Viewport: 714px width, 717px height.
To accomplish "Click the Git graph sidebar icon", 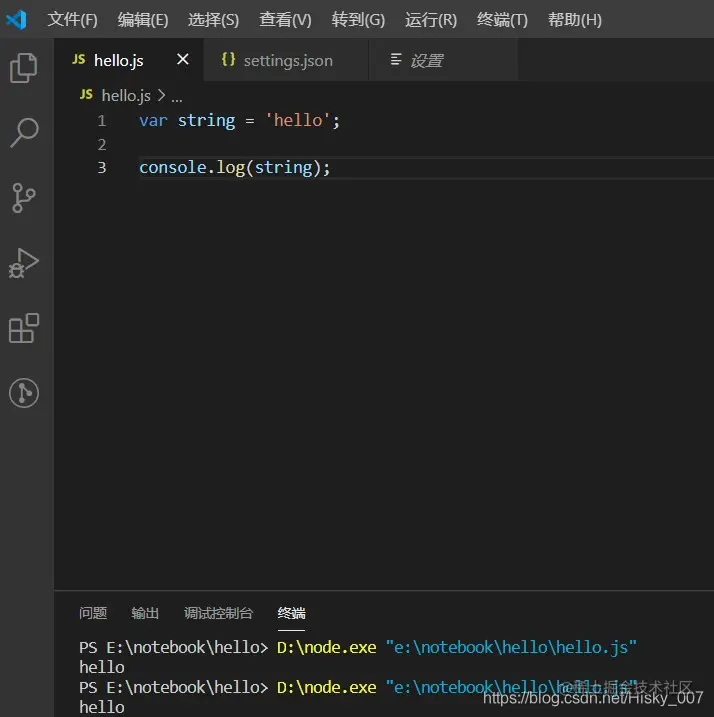I will (24, 393).
